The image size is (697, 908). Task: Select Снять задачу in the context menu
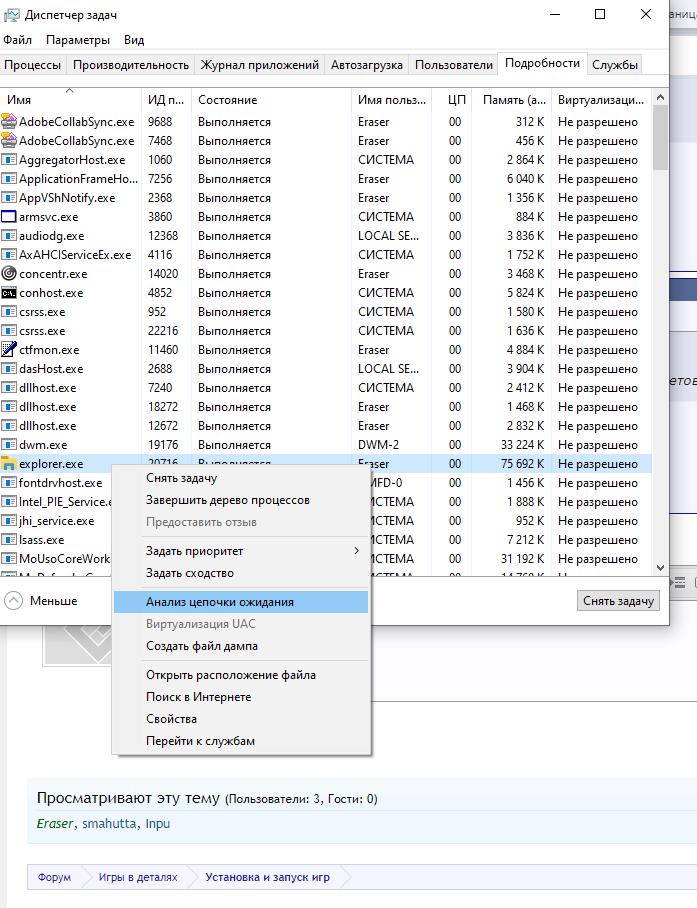tap(241, 478)
